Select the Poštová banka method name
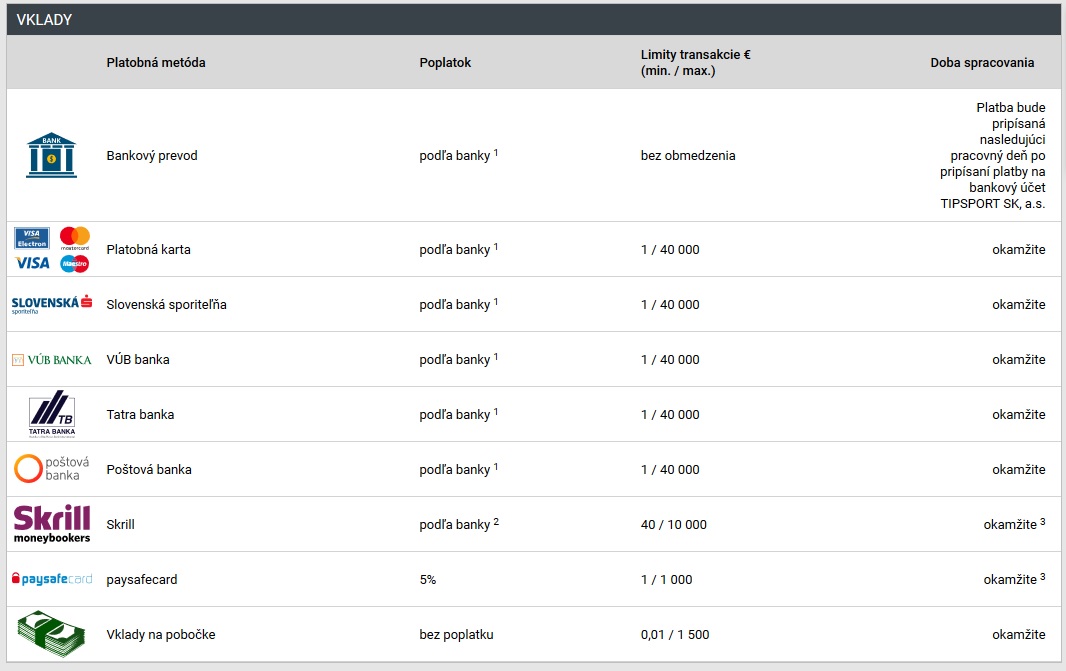Viewport: 1066px width, 671px height. click(149, 470)
